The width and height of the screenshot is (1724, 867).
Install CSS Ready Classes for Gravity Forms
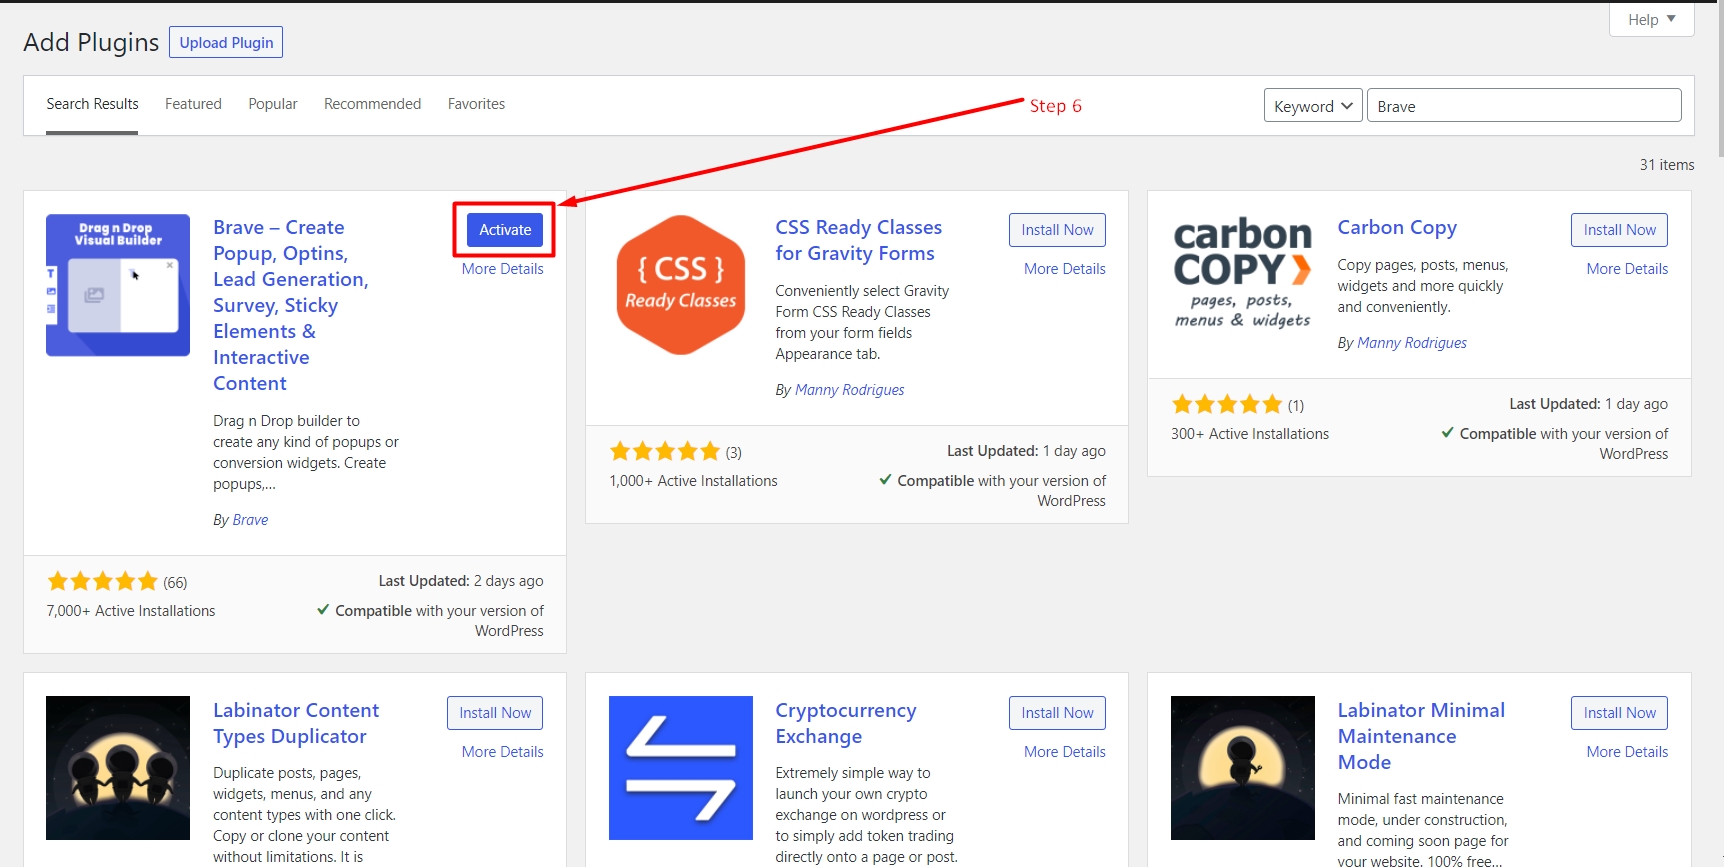(1057, 230)
